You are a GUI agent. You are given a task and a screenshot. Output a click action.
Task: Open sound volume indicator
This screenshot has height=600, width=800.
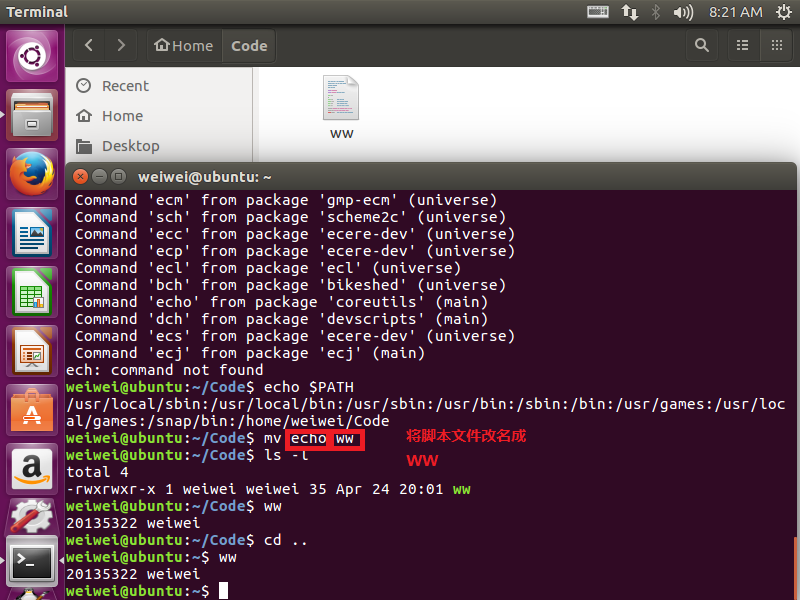pyautogui.click(x=683, y=12)
